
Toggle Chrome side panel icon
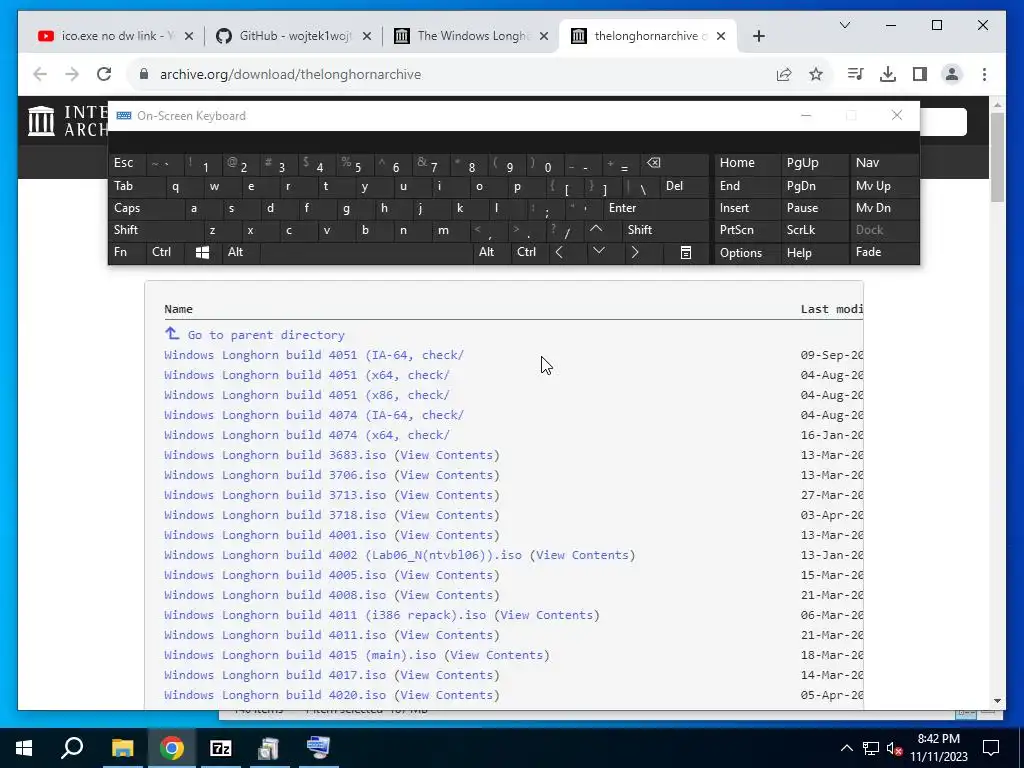920,74
